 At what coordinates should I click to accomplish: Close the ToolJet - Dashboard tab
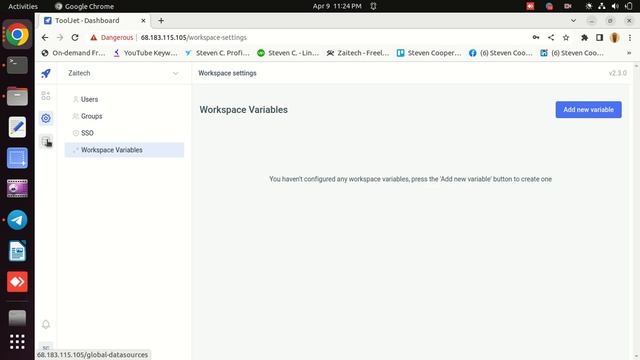click(x=143, y=20)
